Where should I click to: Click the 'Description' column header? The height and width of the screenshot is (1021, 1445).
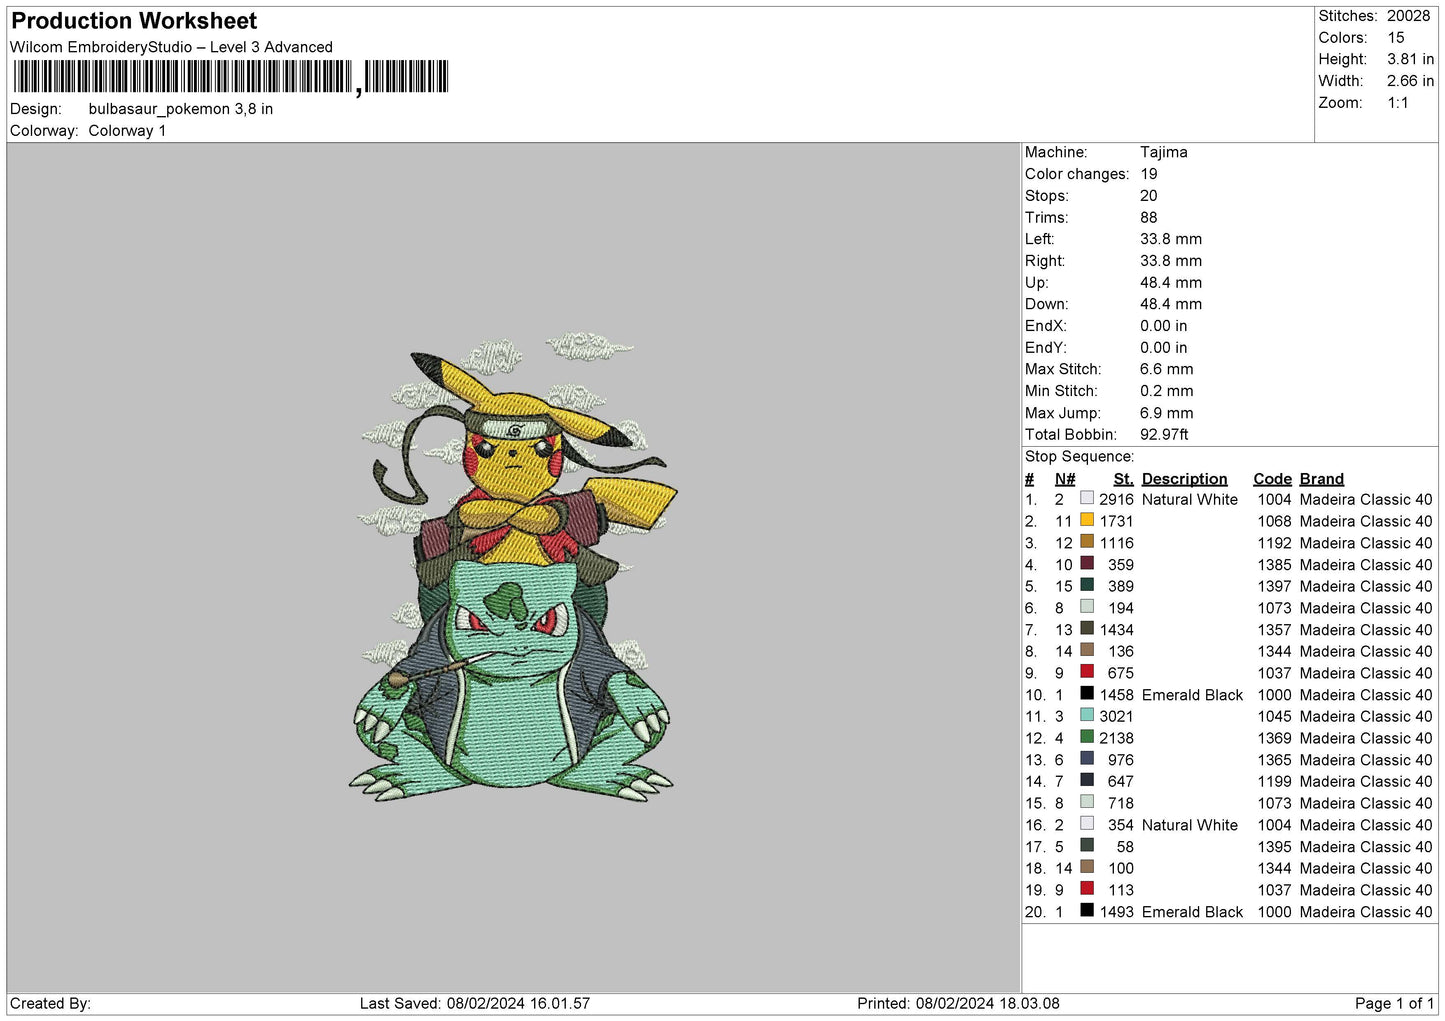[x=1184, y=479]
